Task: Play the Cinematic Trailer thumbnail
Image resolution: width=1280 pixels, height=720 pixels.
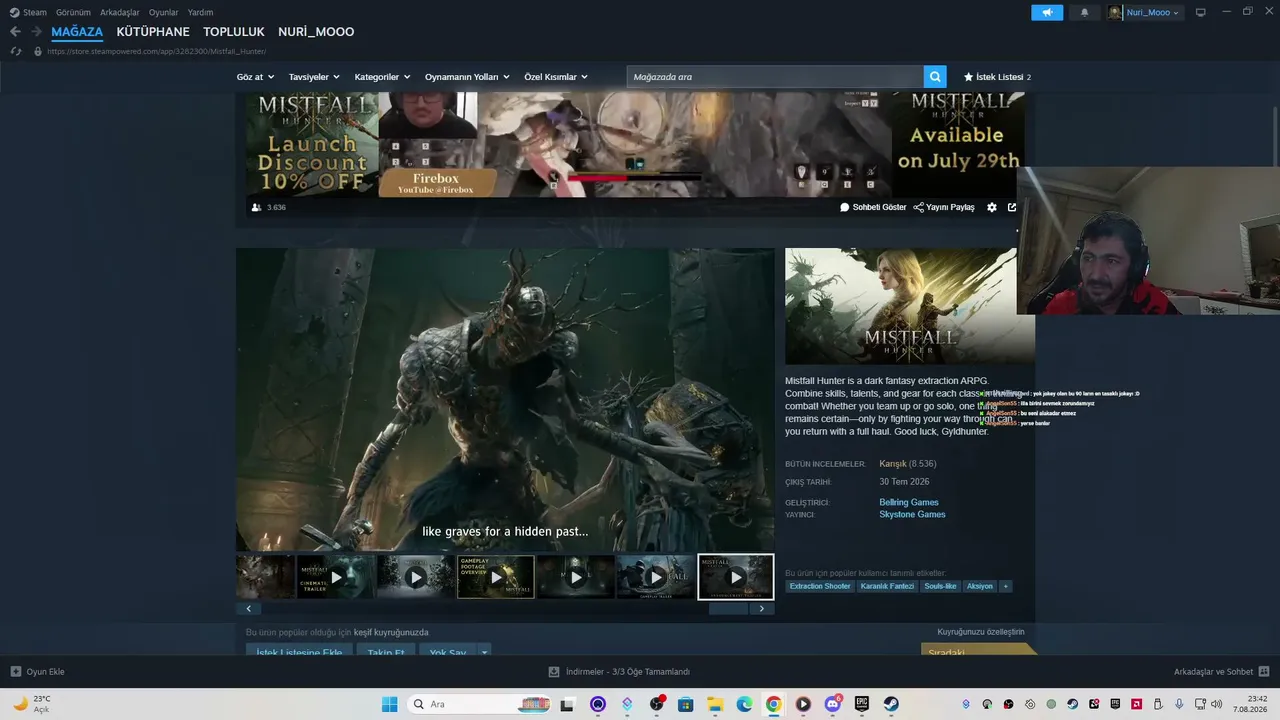Action: [x=336, y=577]
